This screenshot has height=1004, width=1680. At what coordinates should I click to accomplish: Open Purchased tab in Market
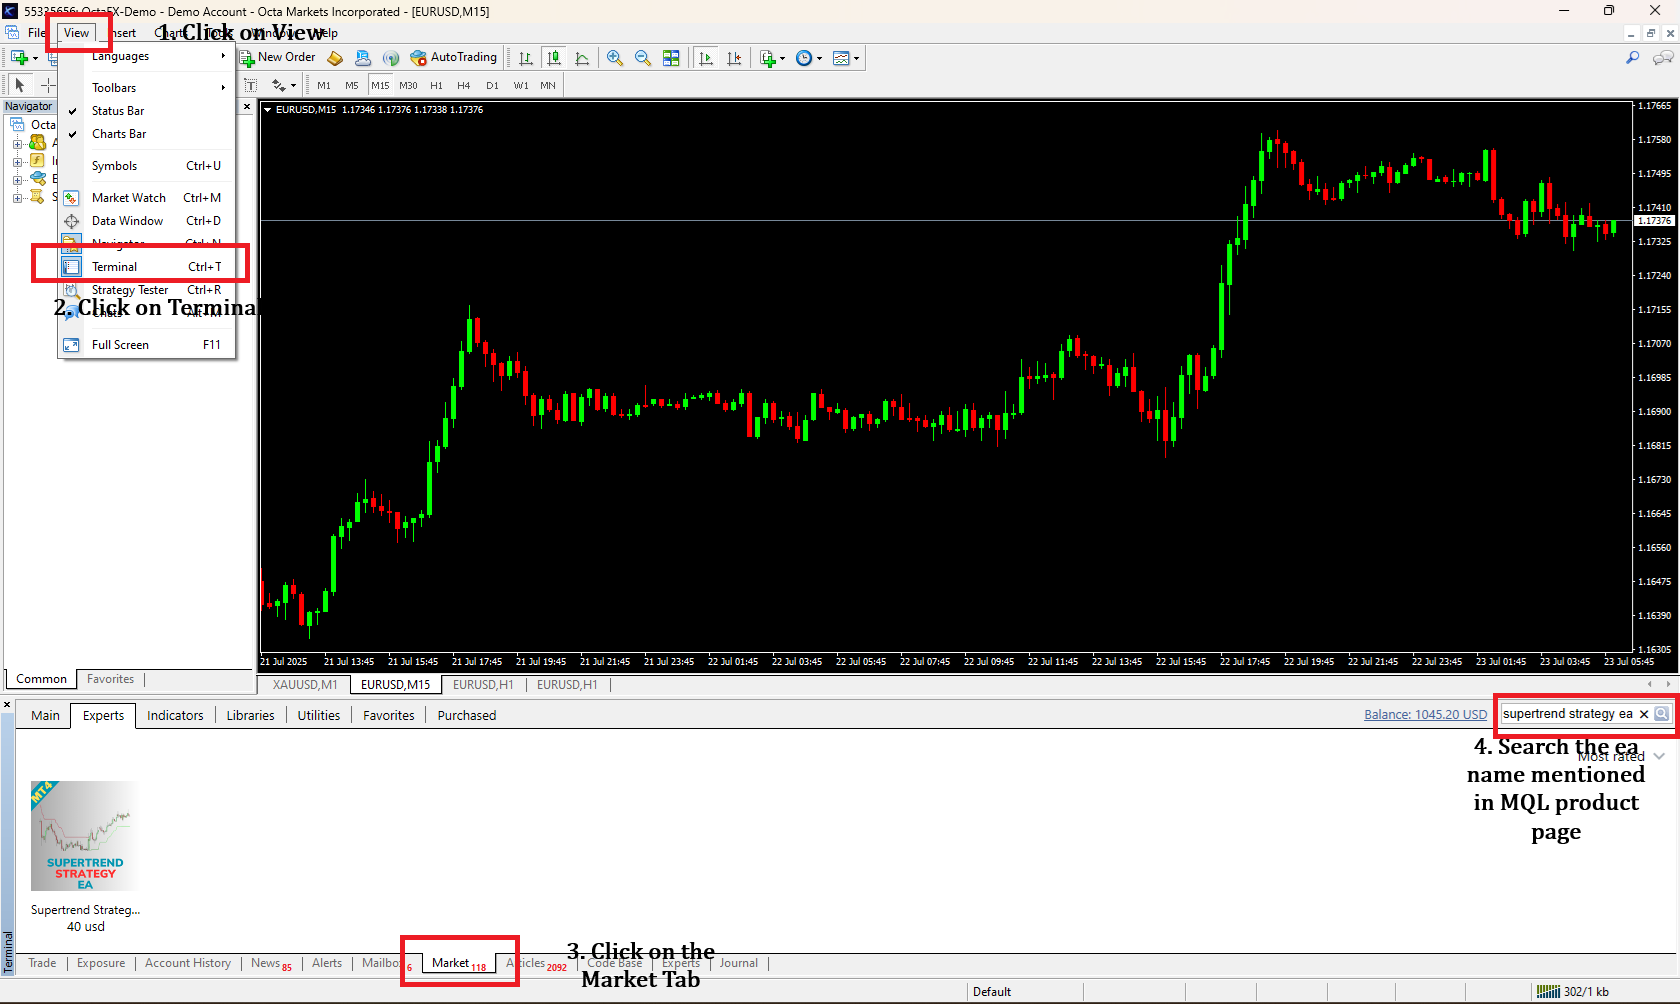click(467, 716)
